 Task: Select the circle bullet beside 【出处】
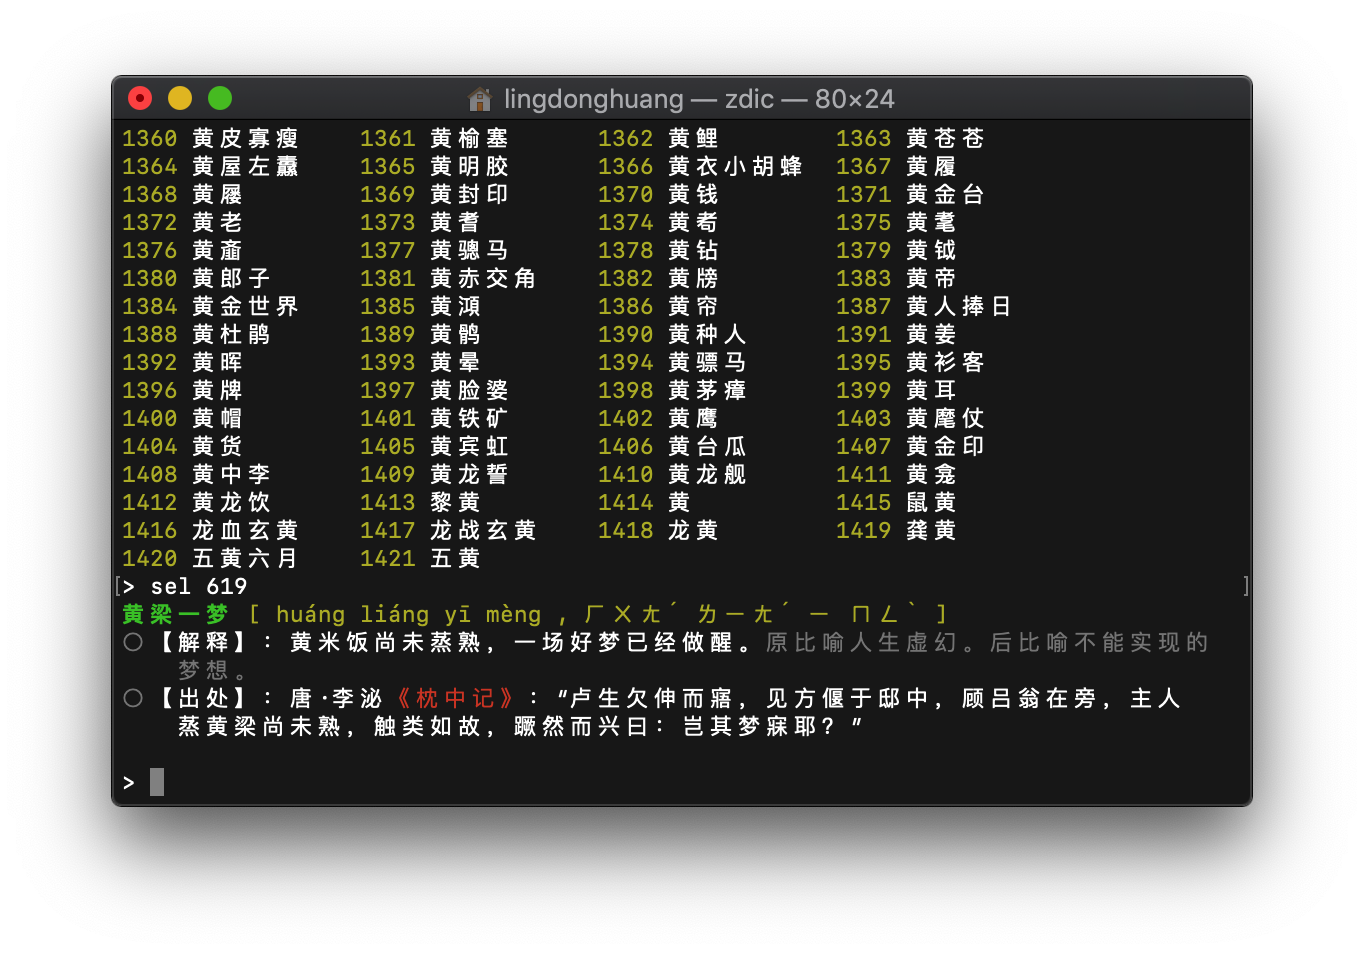click(x=133, y=698)
